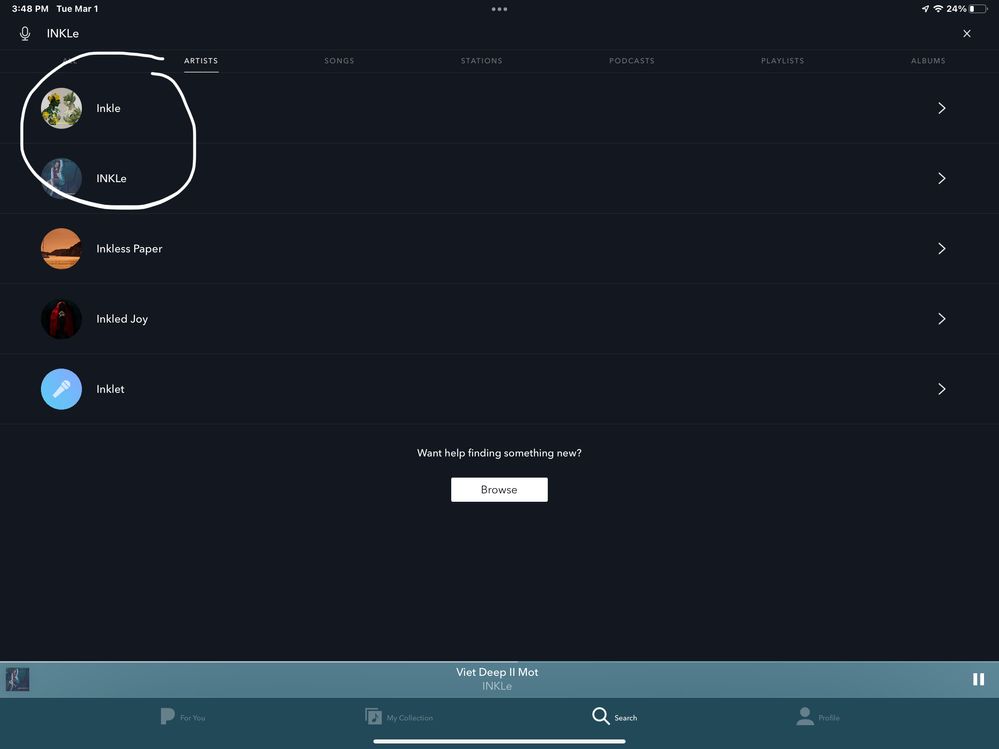999x749 pixels.
Task: Tap the Inklet microphone avatar
Action: click(x=61, y=389)
